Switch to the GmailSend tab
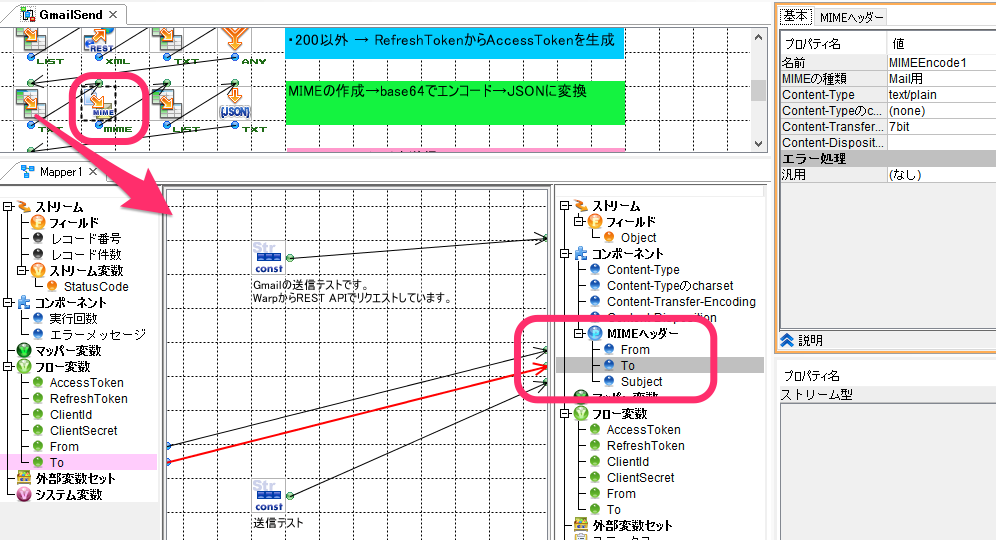Screen dimensions: 996x540 (71, 14)
